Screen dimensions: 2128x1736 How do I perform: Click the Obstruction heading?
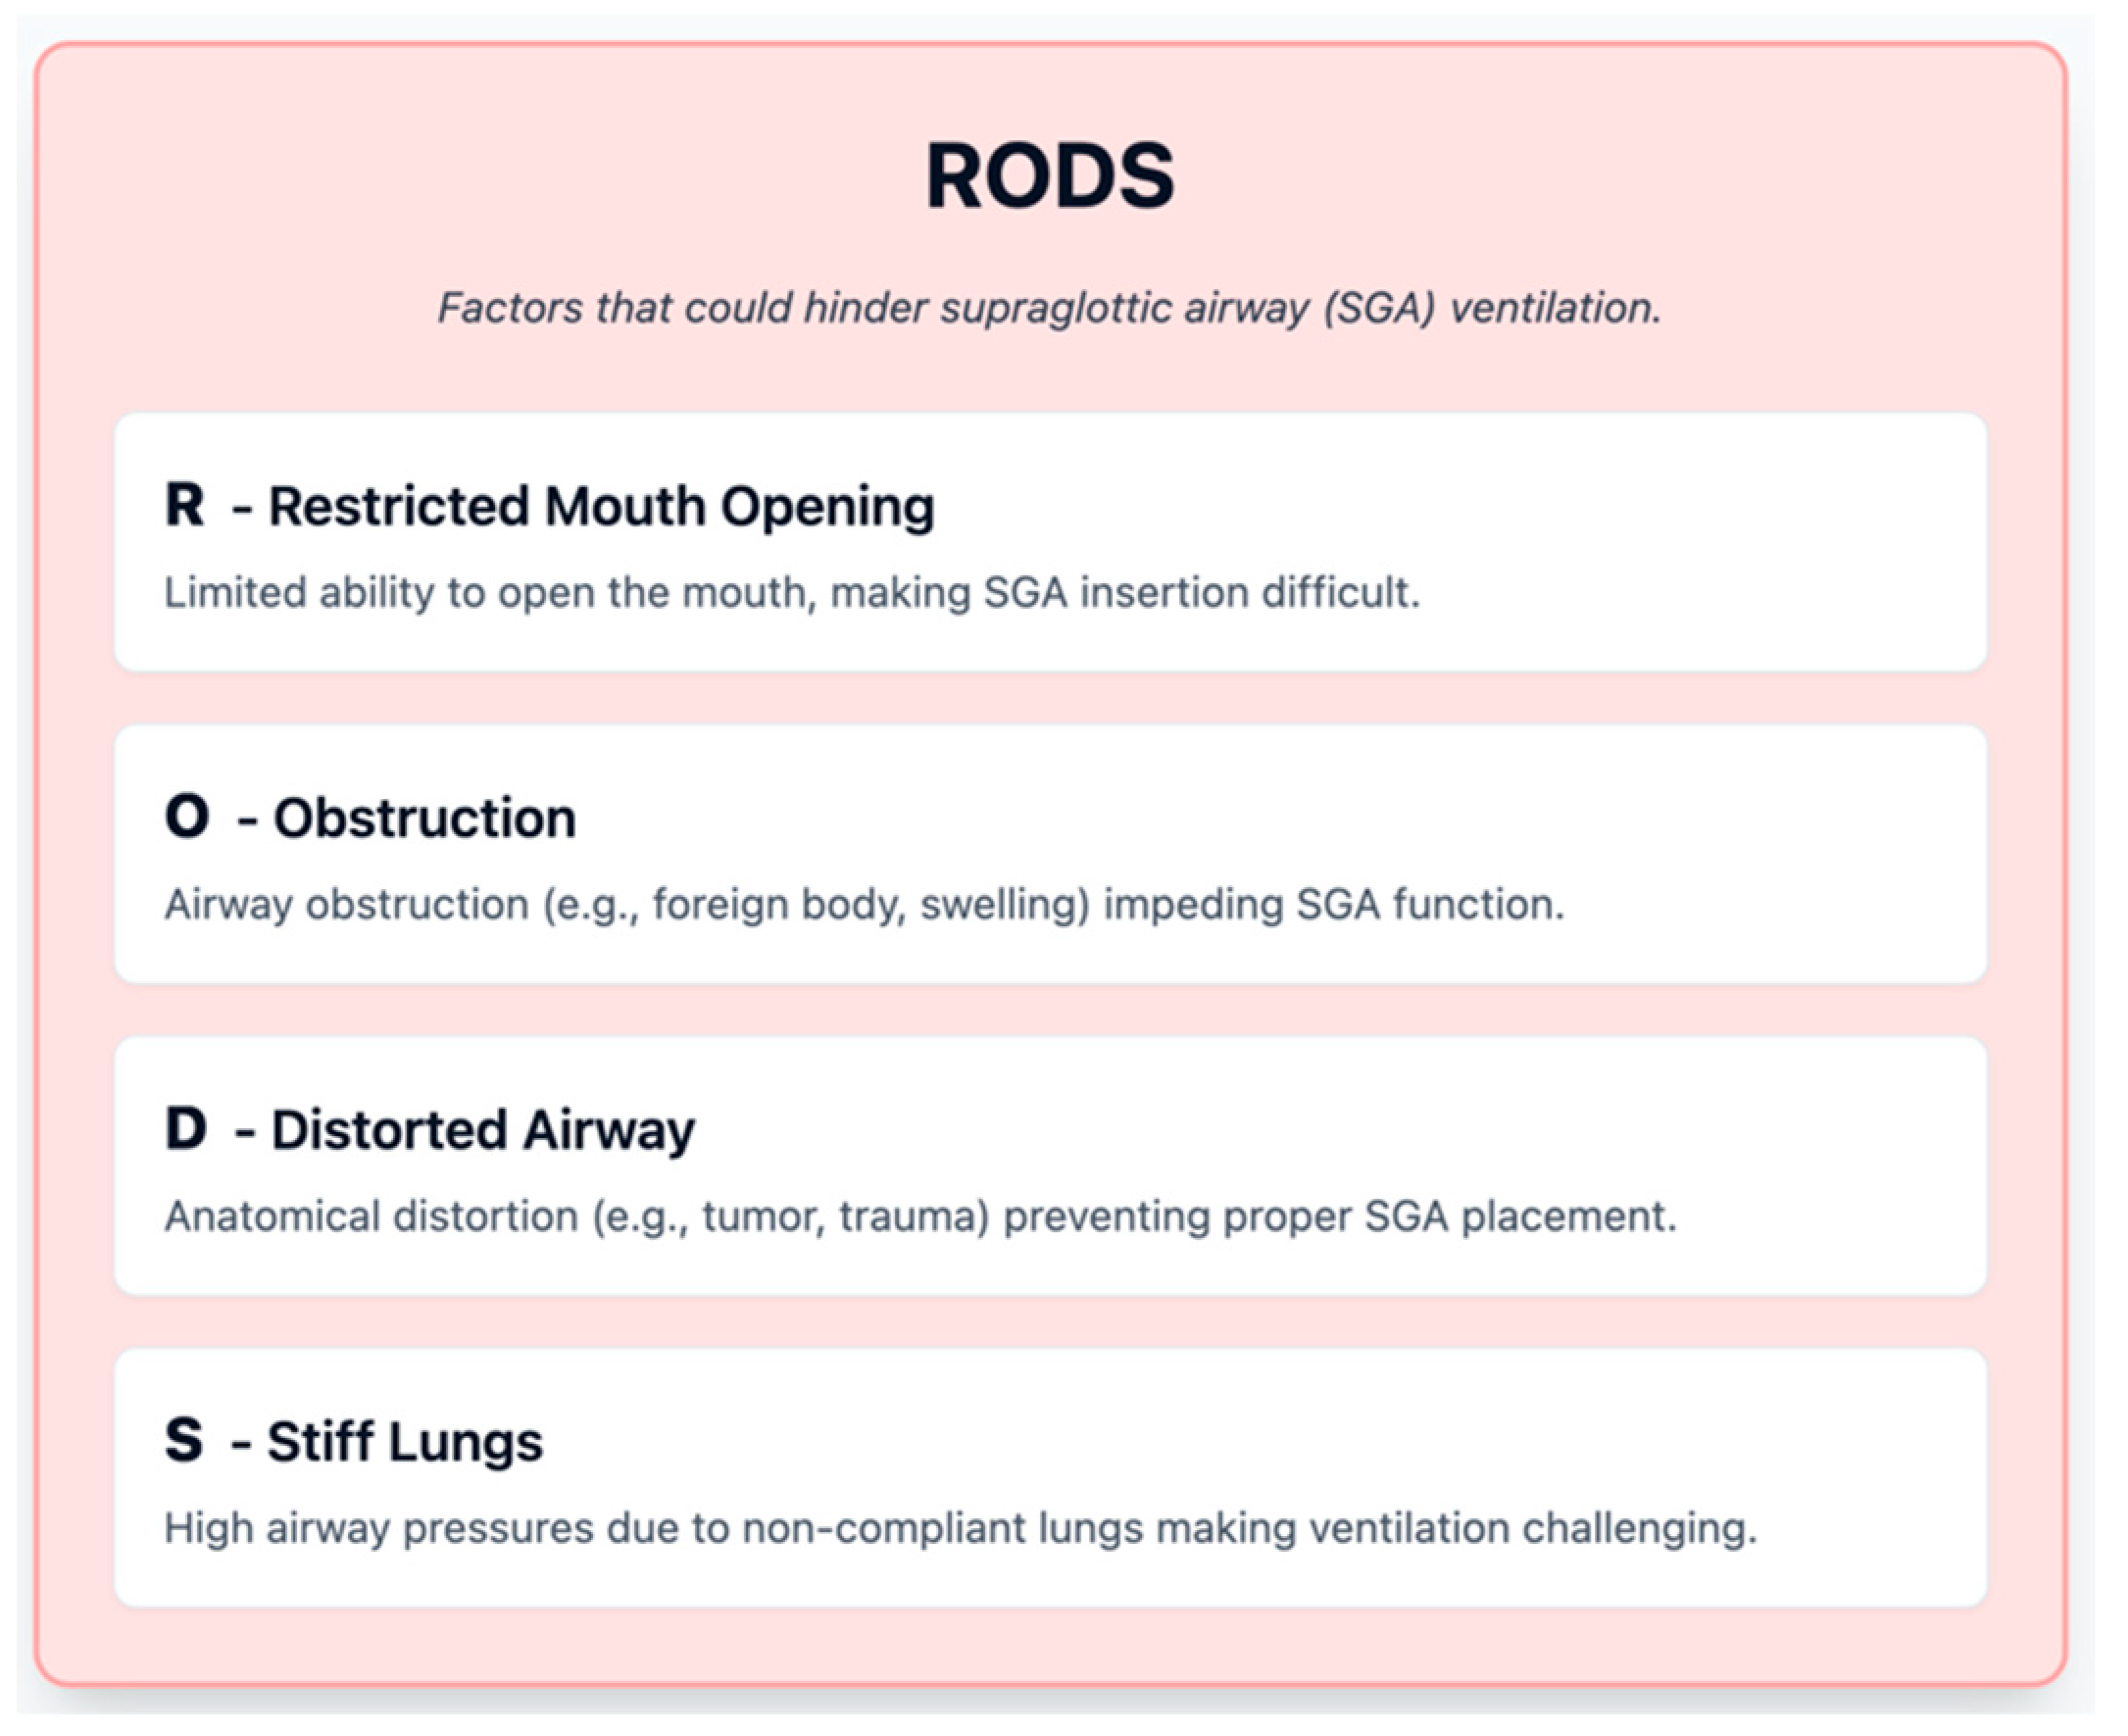coord(425,818)
